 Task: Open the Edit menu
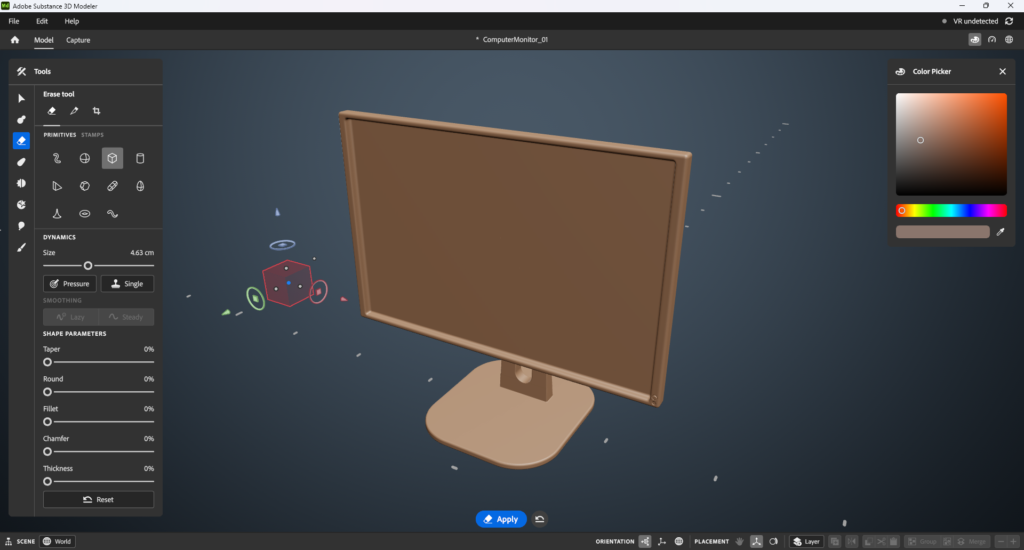click(42, 21)
